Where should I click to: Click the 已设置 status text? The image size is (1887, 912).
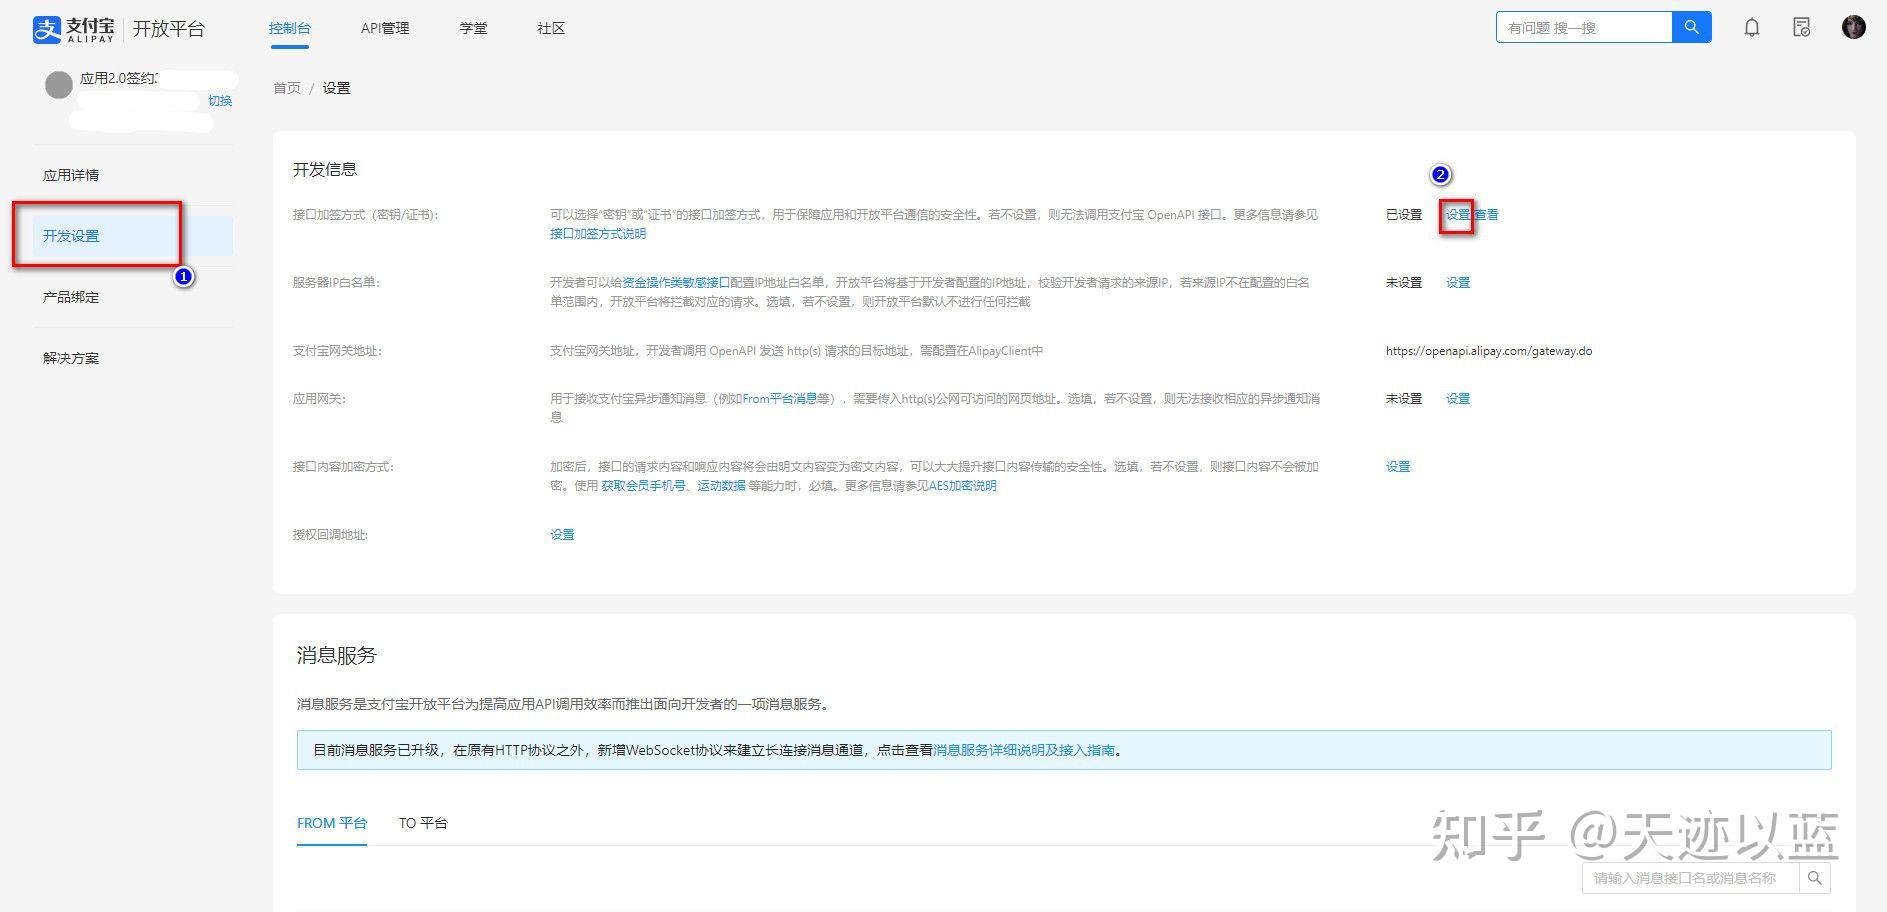tap(1404, 214)
